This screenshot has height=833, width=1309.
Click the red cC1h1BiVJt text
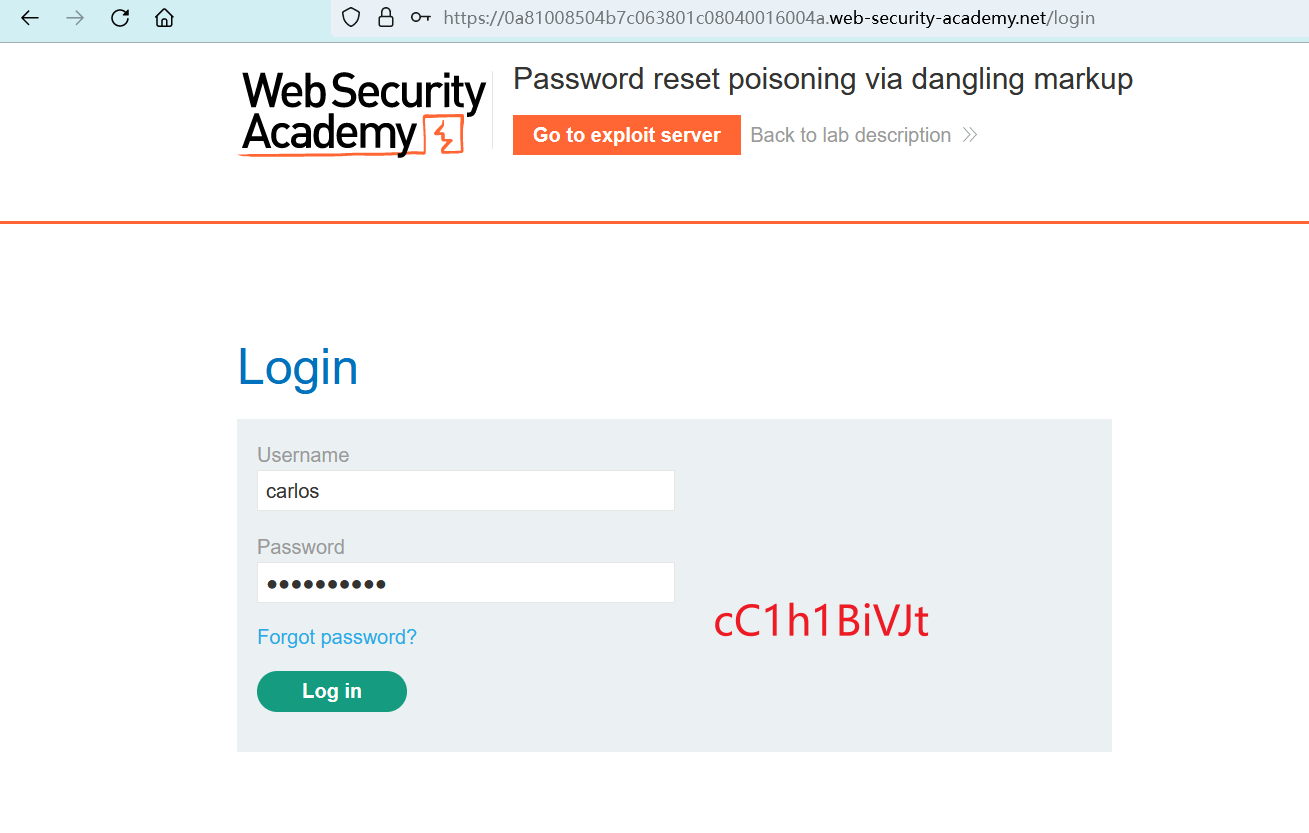821,622
